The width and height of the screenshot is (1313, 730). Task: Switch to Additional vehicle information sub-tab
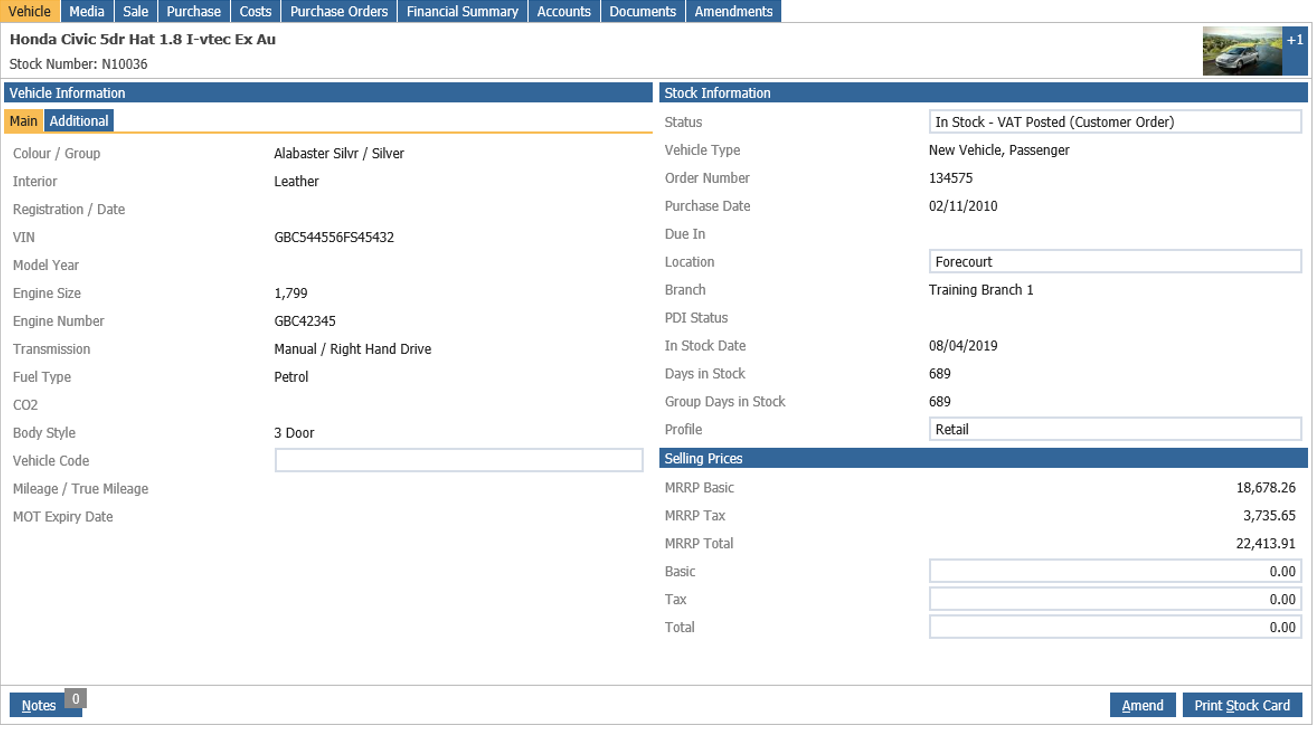coord(79,121)
